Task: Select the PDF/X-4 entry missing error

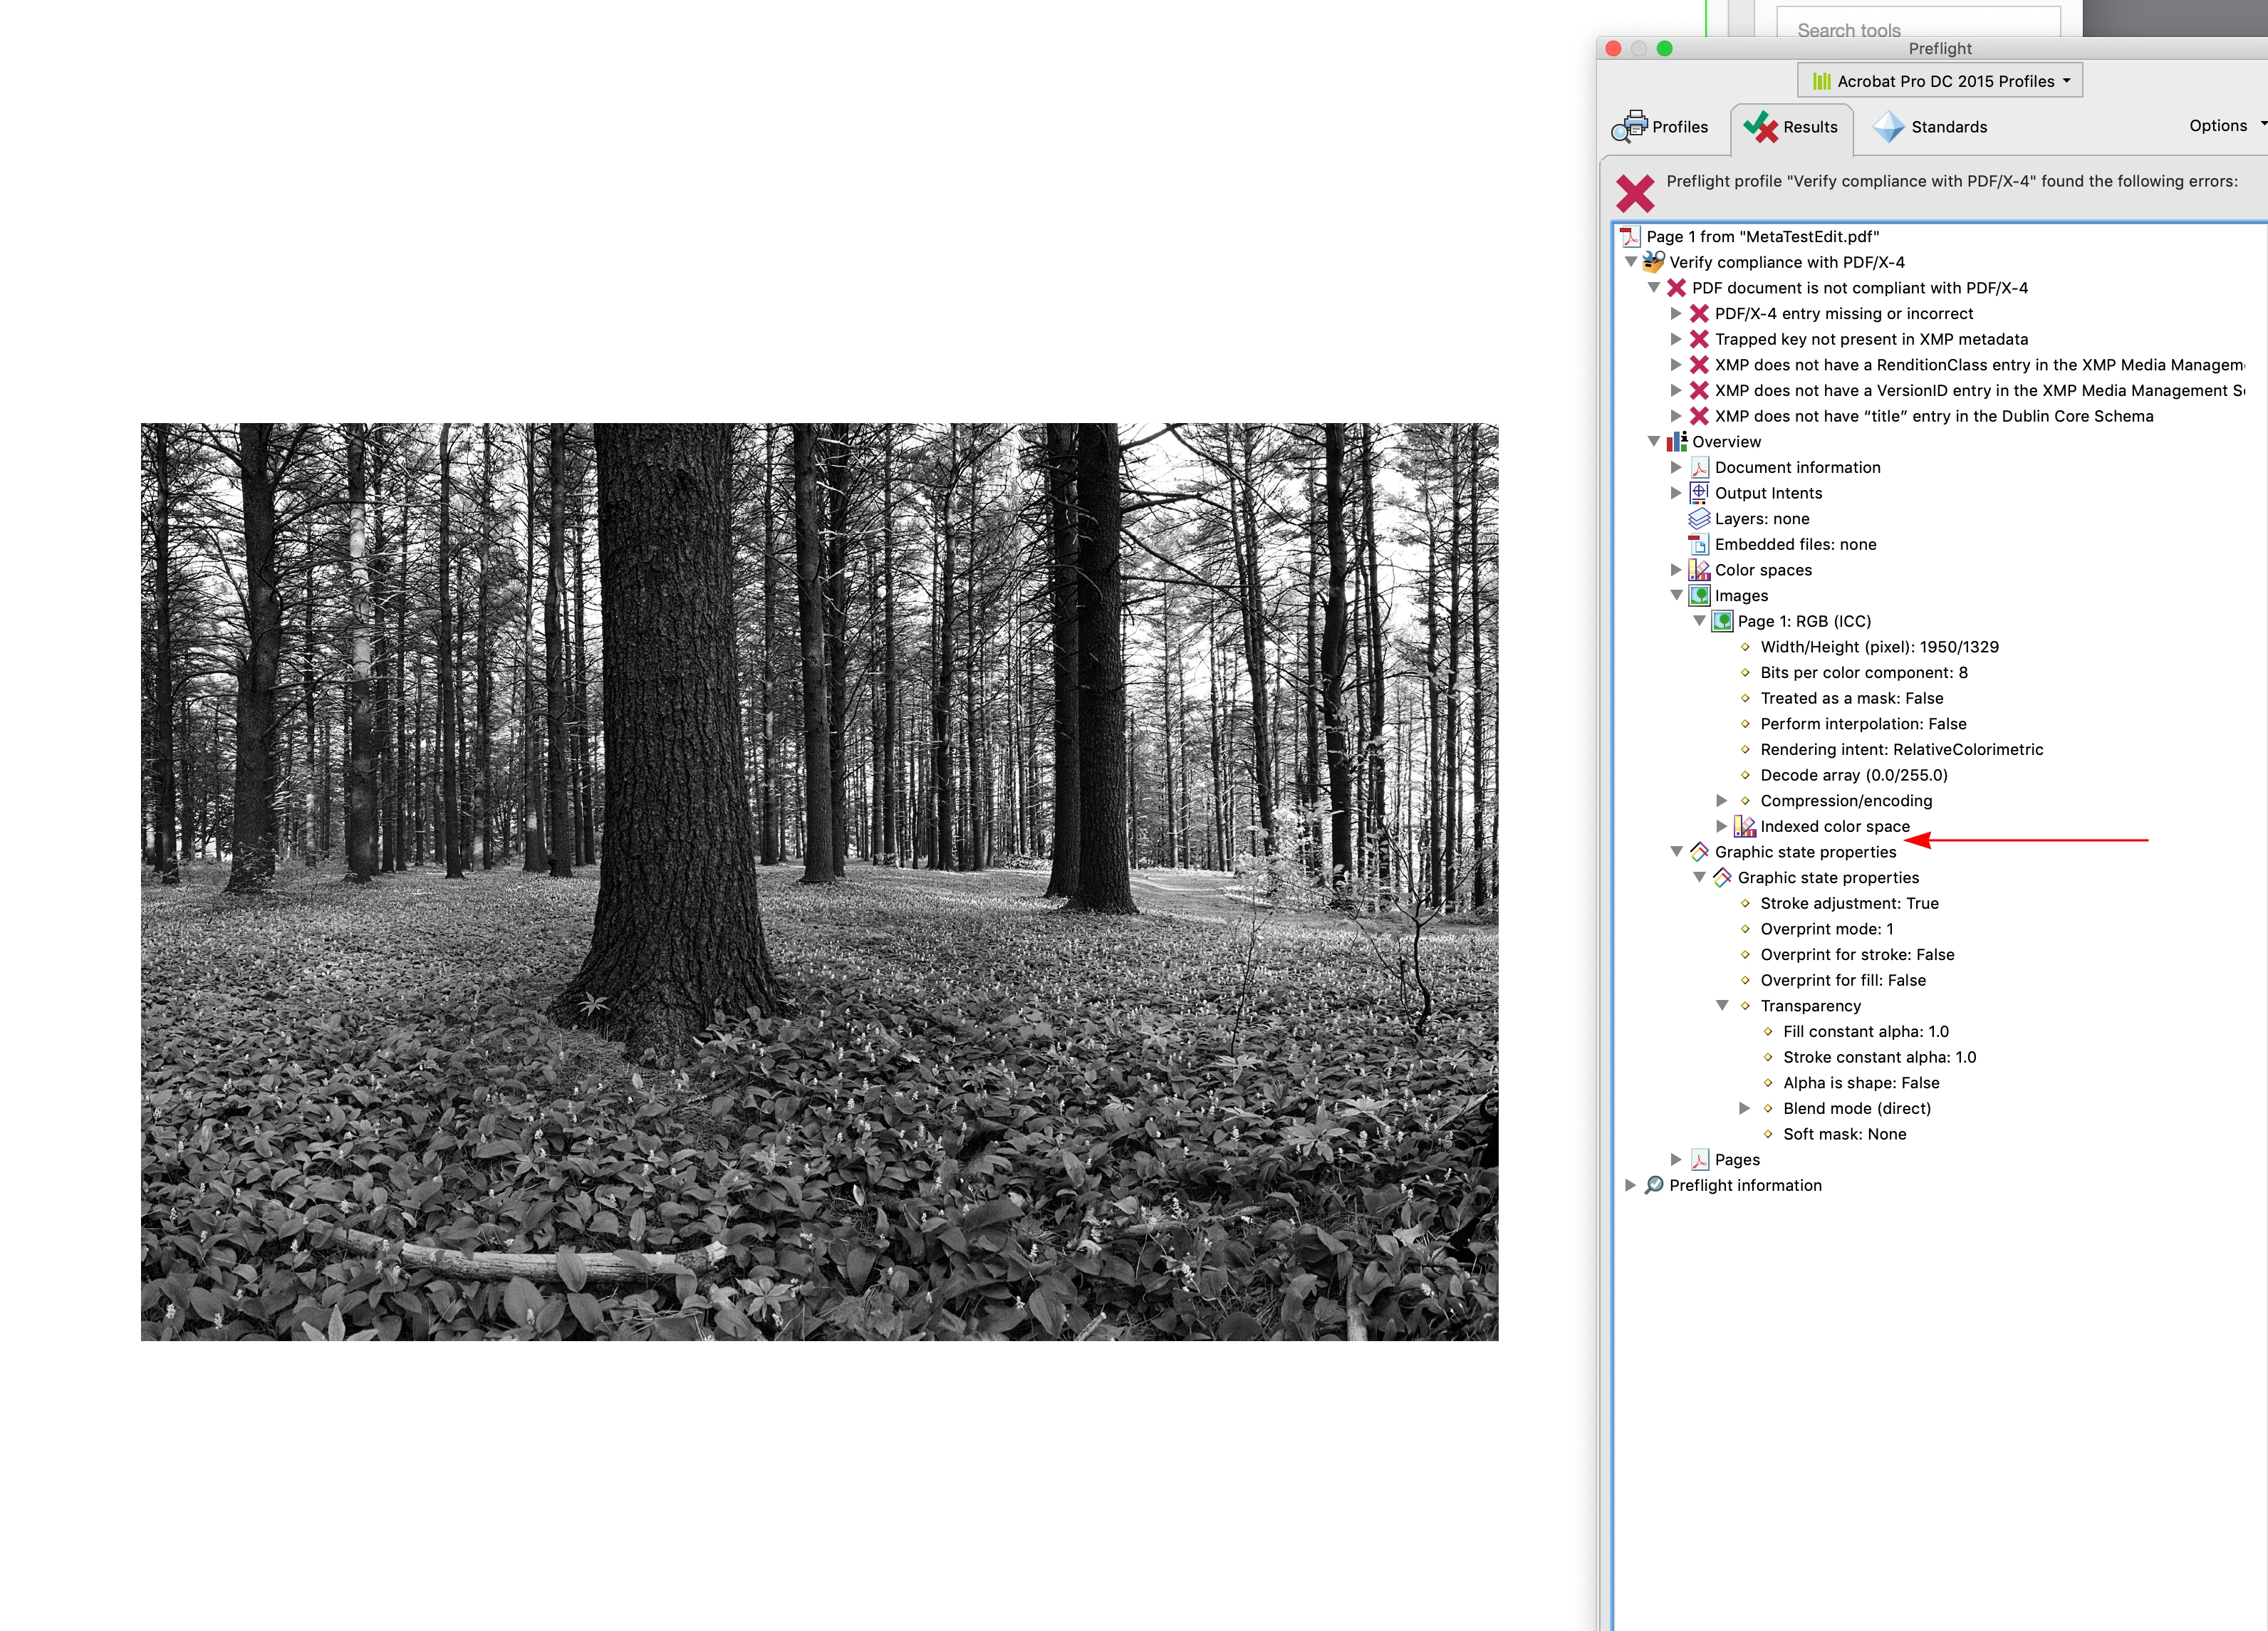Action: pos(1843,313)
